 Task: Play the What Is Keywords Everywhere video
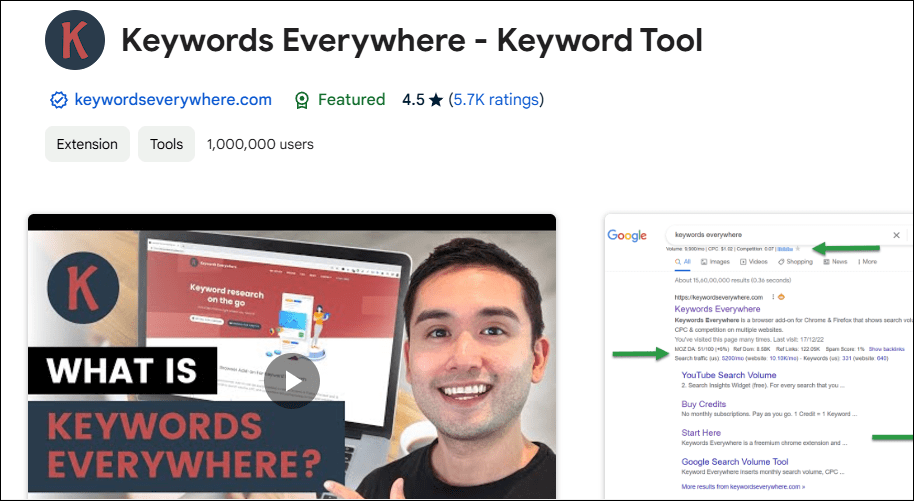(291, 381)
